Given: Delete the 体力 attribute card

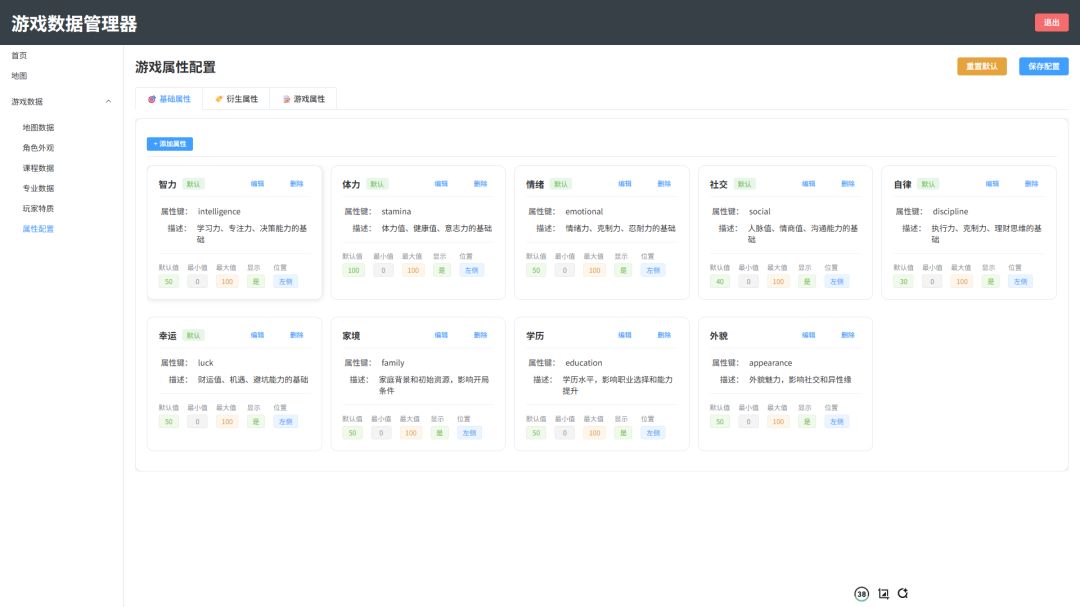Looking at the screenshot, I should pyautogui.click(x=481, y=184).
